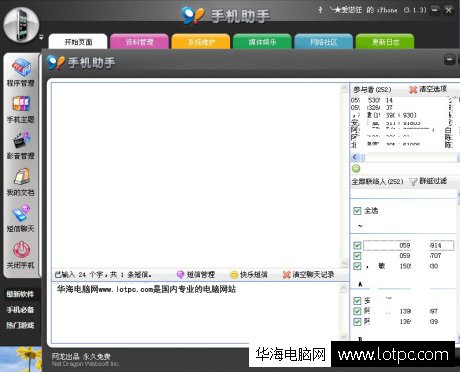460x372 pixels.
Task: Click the 群组过滤 funnel icon
Action: pyautogui.click(x=413, y=182)
